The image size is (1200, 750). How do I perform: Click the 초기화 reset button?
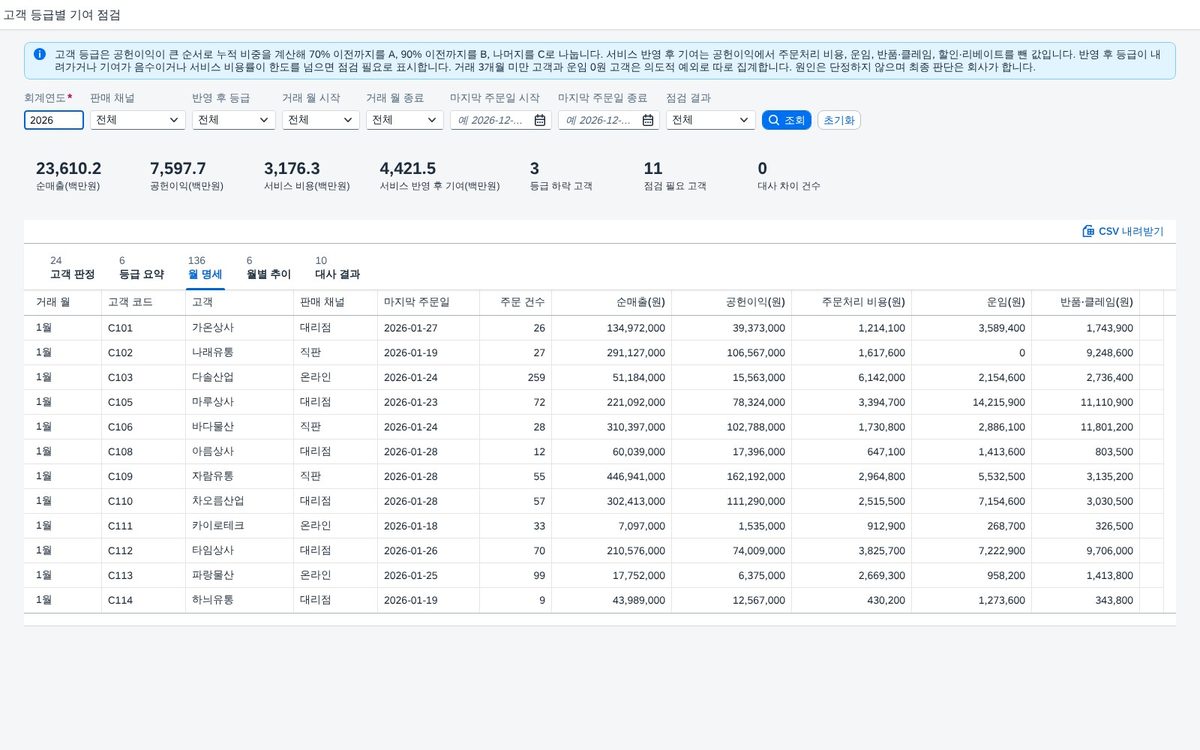[x=839, y=120]
